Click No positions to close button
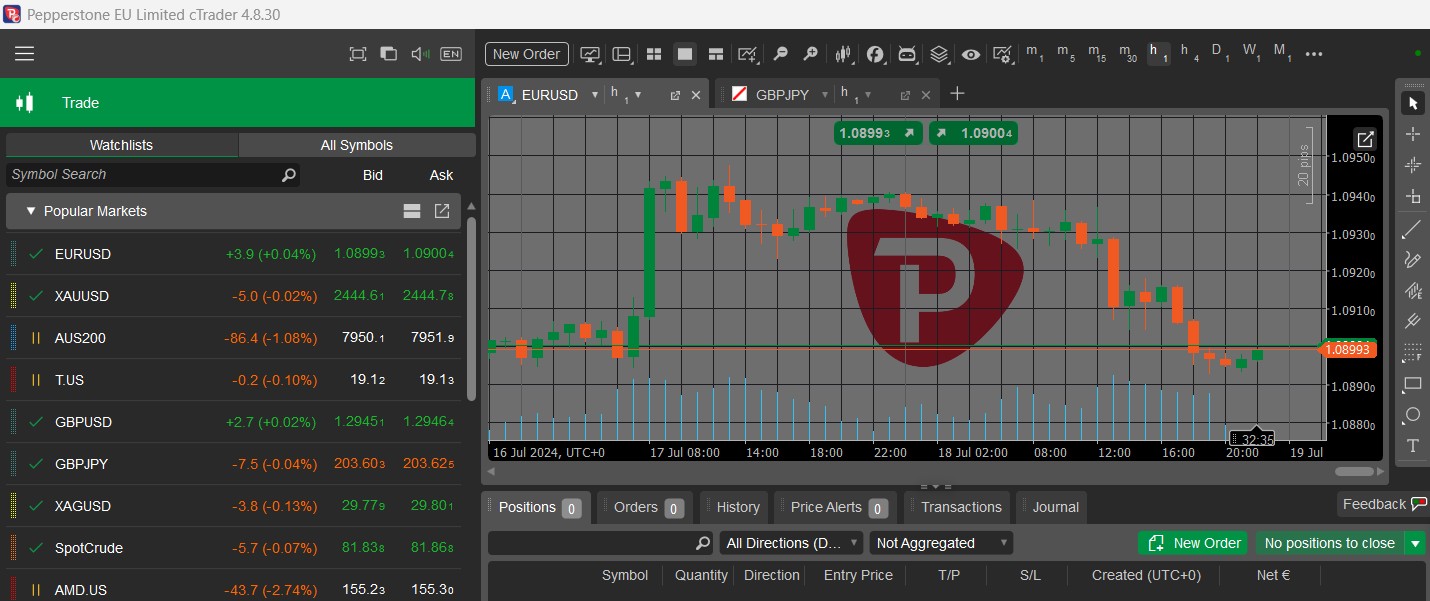The height and width of the screenshot is (601, 1430). pyautogui.click(x=1329, y=543)
